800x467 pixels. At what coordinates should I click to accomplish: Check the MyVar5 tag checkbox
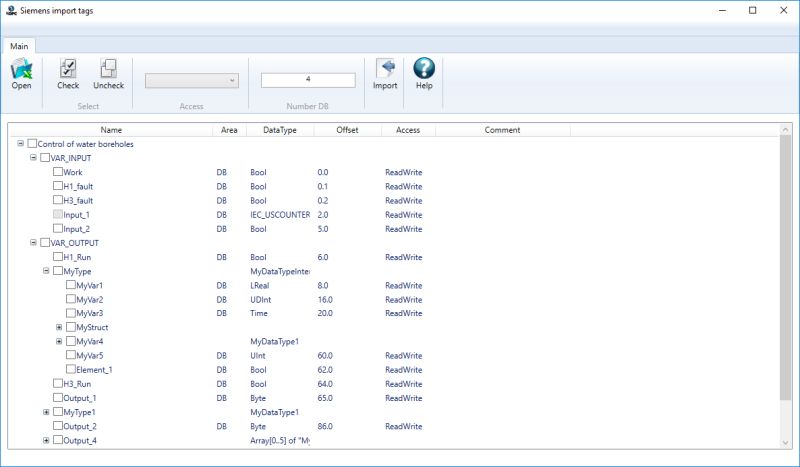[x=70, y=355]
